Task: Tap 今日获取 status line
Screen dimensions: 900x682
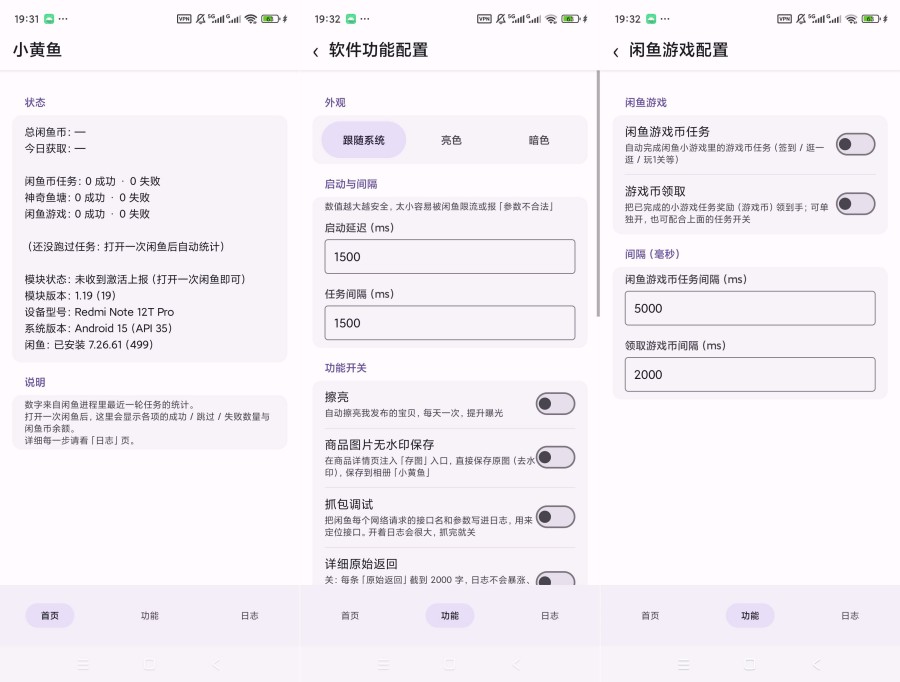Action: (55, 148)
